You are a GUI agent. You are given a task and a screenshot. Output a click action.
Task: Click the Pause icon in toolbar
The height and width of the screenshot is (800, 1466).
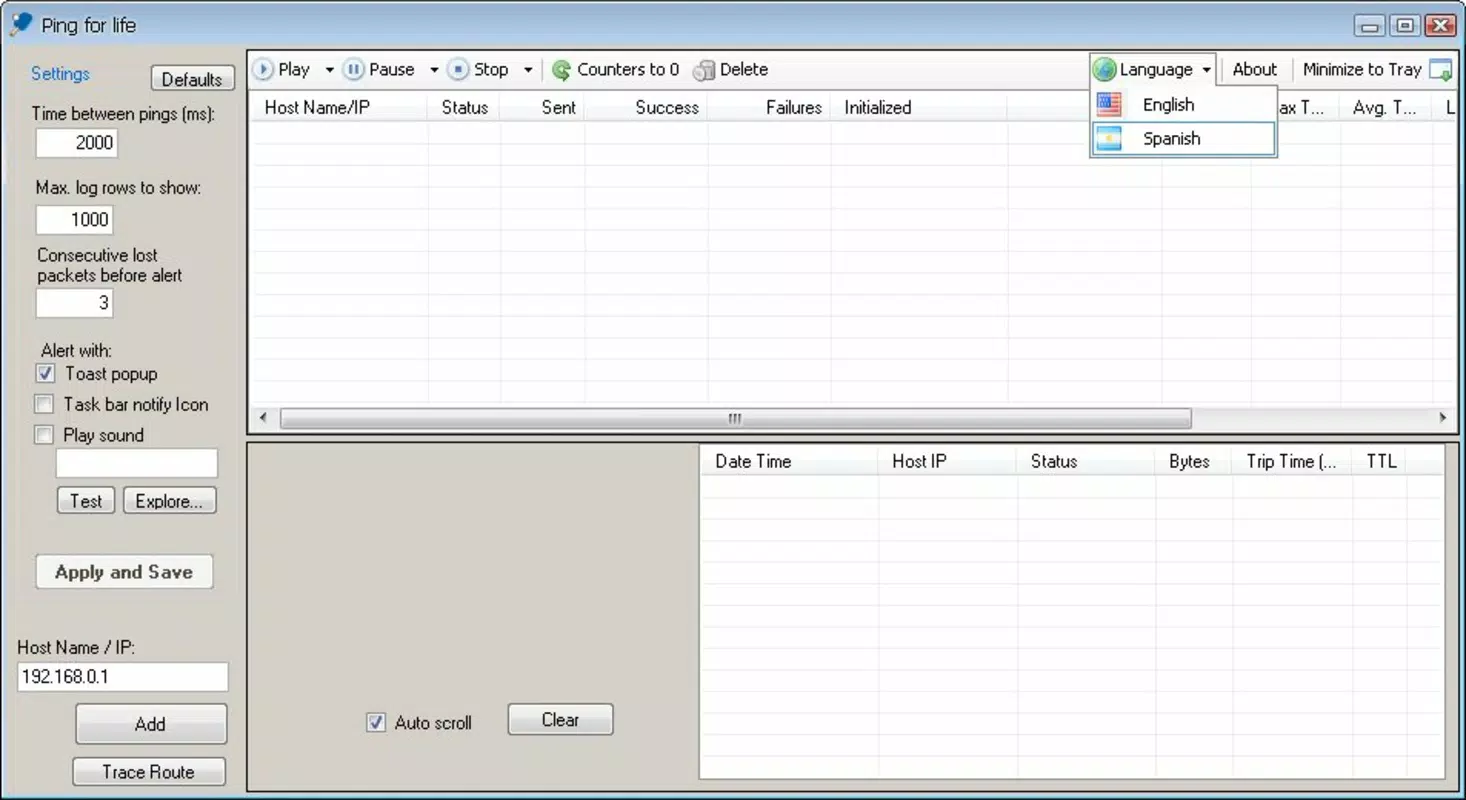point(353,70)
